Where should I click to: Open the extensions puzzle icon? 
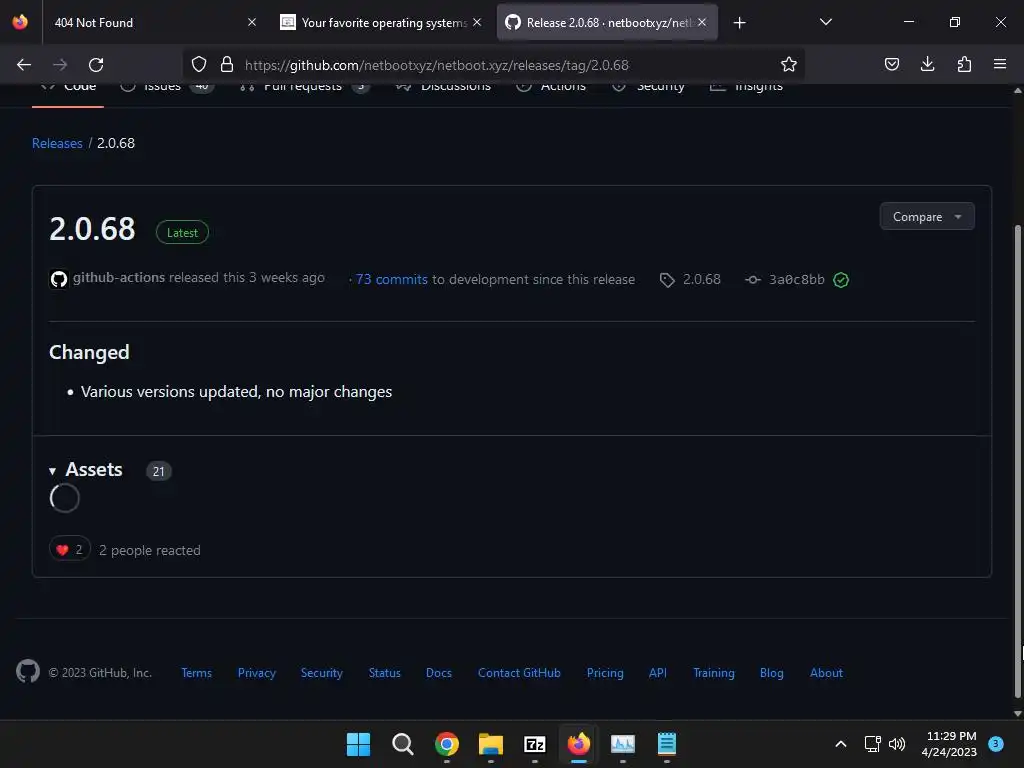[x=964, y=64]
